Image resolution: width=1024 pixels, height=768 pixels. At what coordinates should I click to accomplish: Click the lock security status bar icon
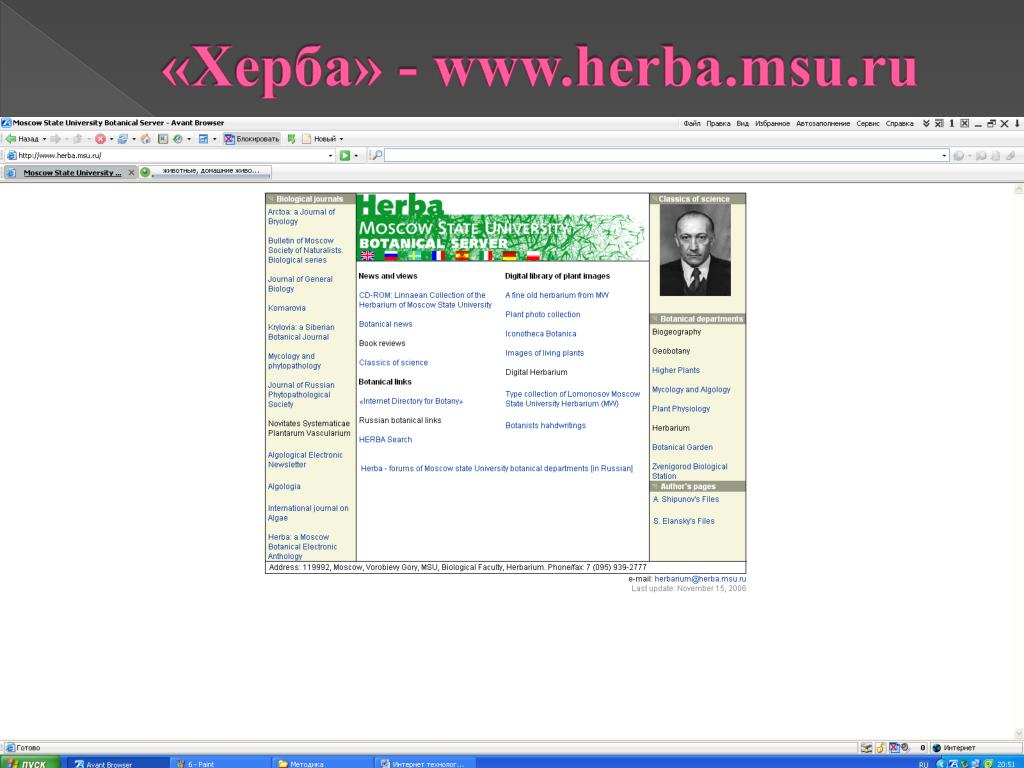tap(880, 748)
